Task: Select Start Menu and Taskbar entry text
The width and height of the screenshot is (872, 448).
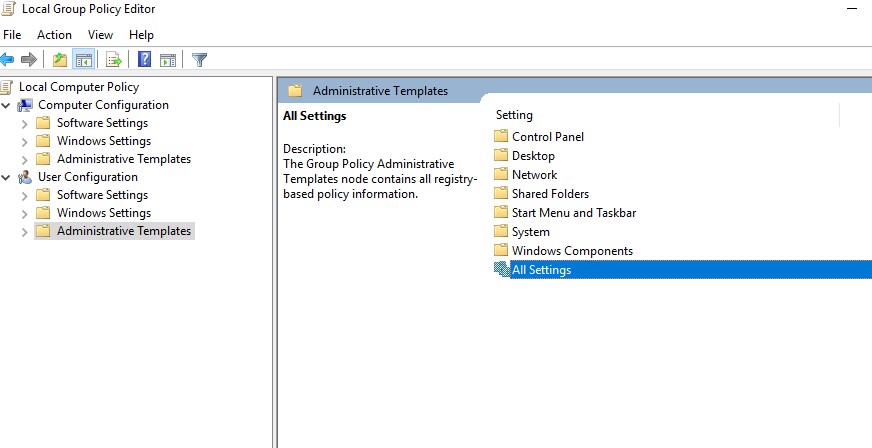Action: click(574, 212)
